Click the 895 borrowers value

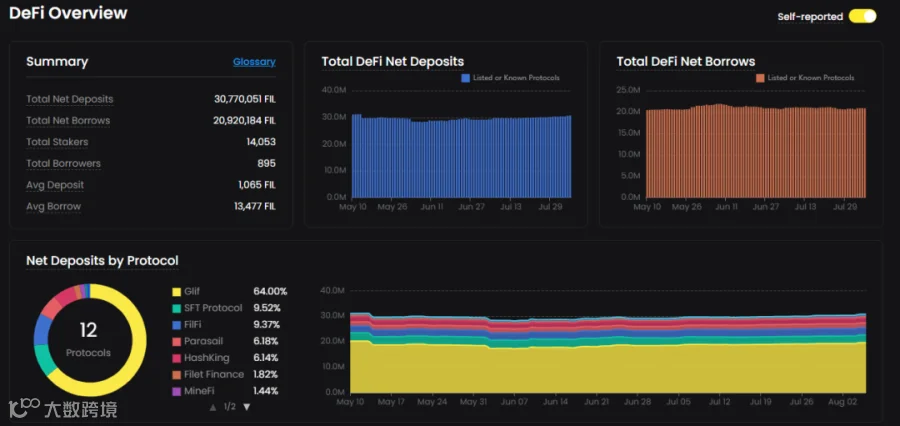click(266, 164)
